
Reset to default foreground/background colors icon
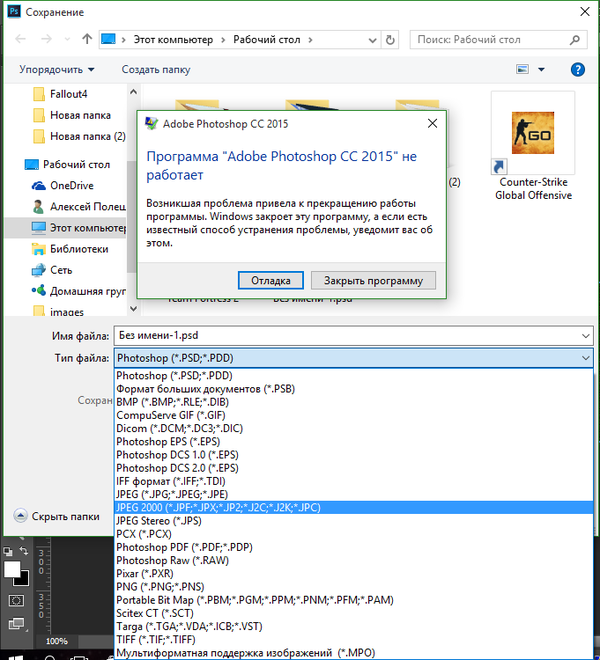(7, 551)
